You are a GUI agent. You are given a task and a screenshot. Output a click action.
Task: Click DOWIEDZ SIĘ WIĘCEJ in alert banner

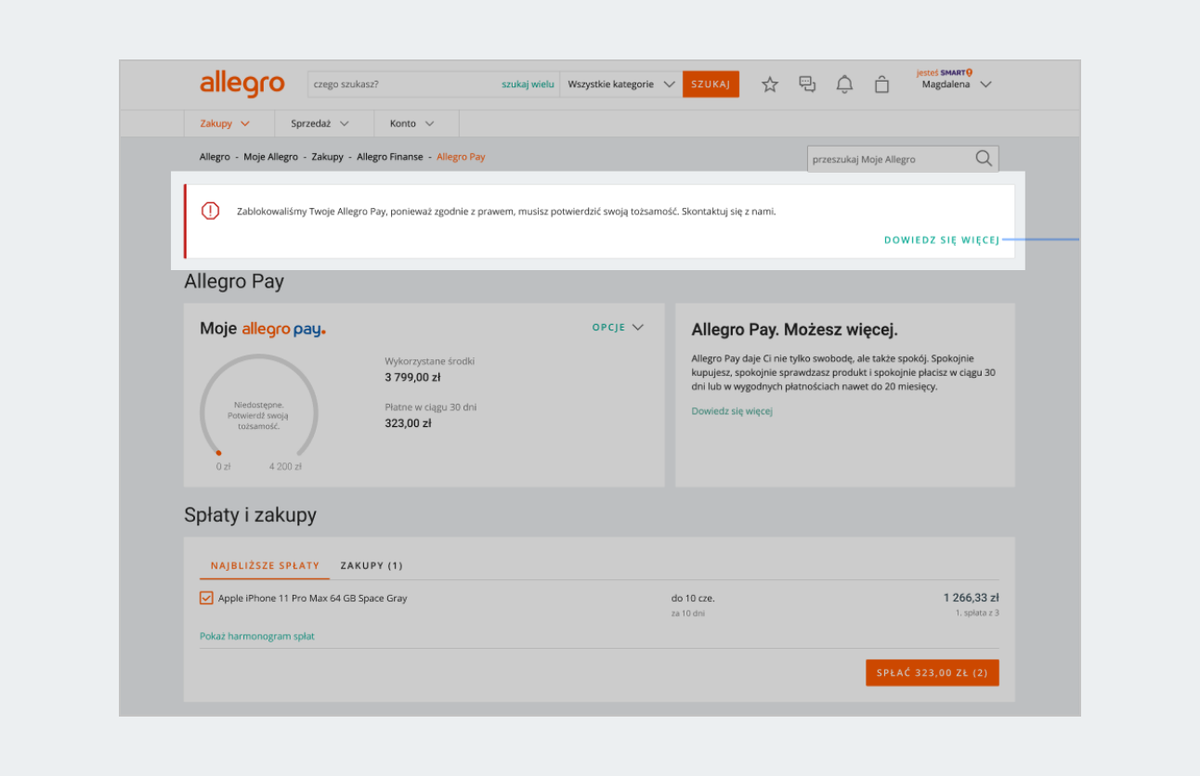point(942,240)
